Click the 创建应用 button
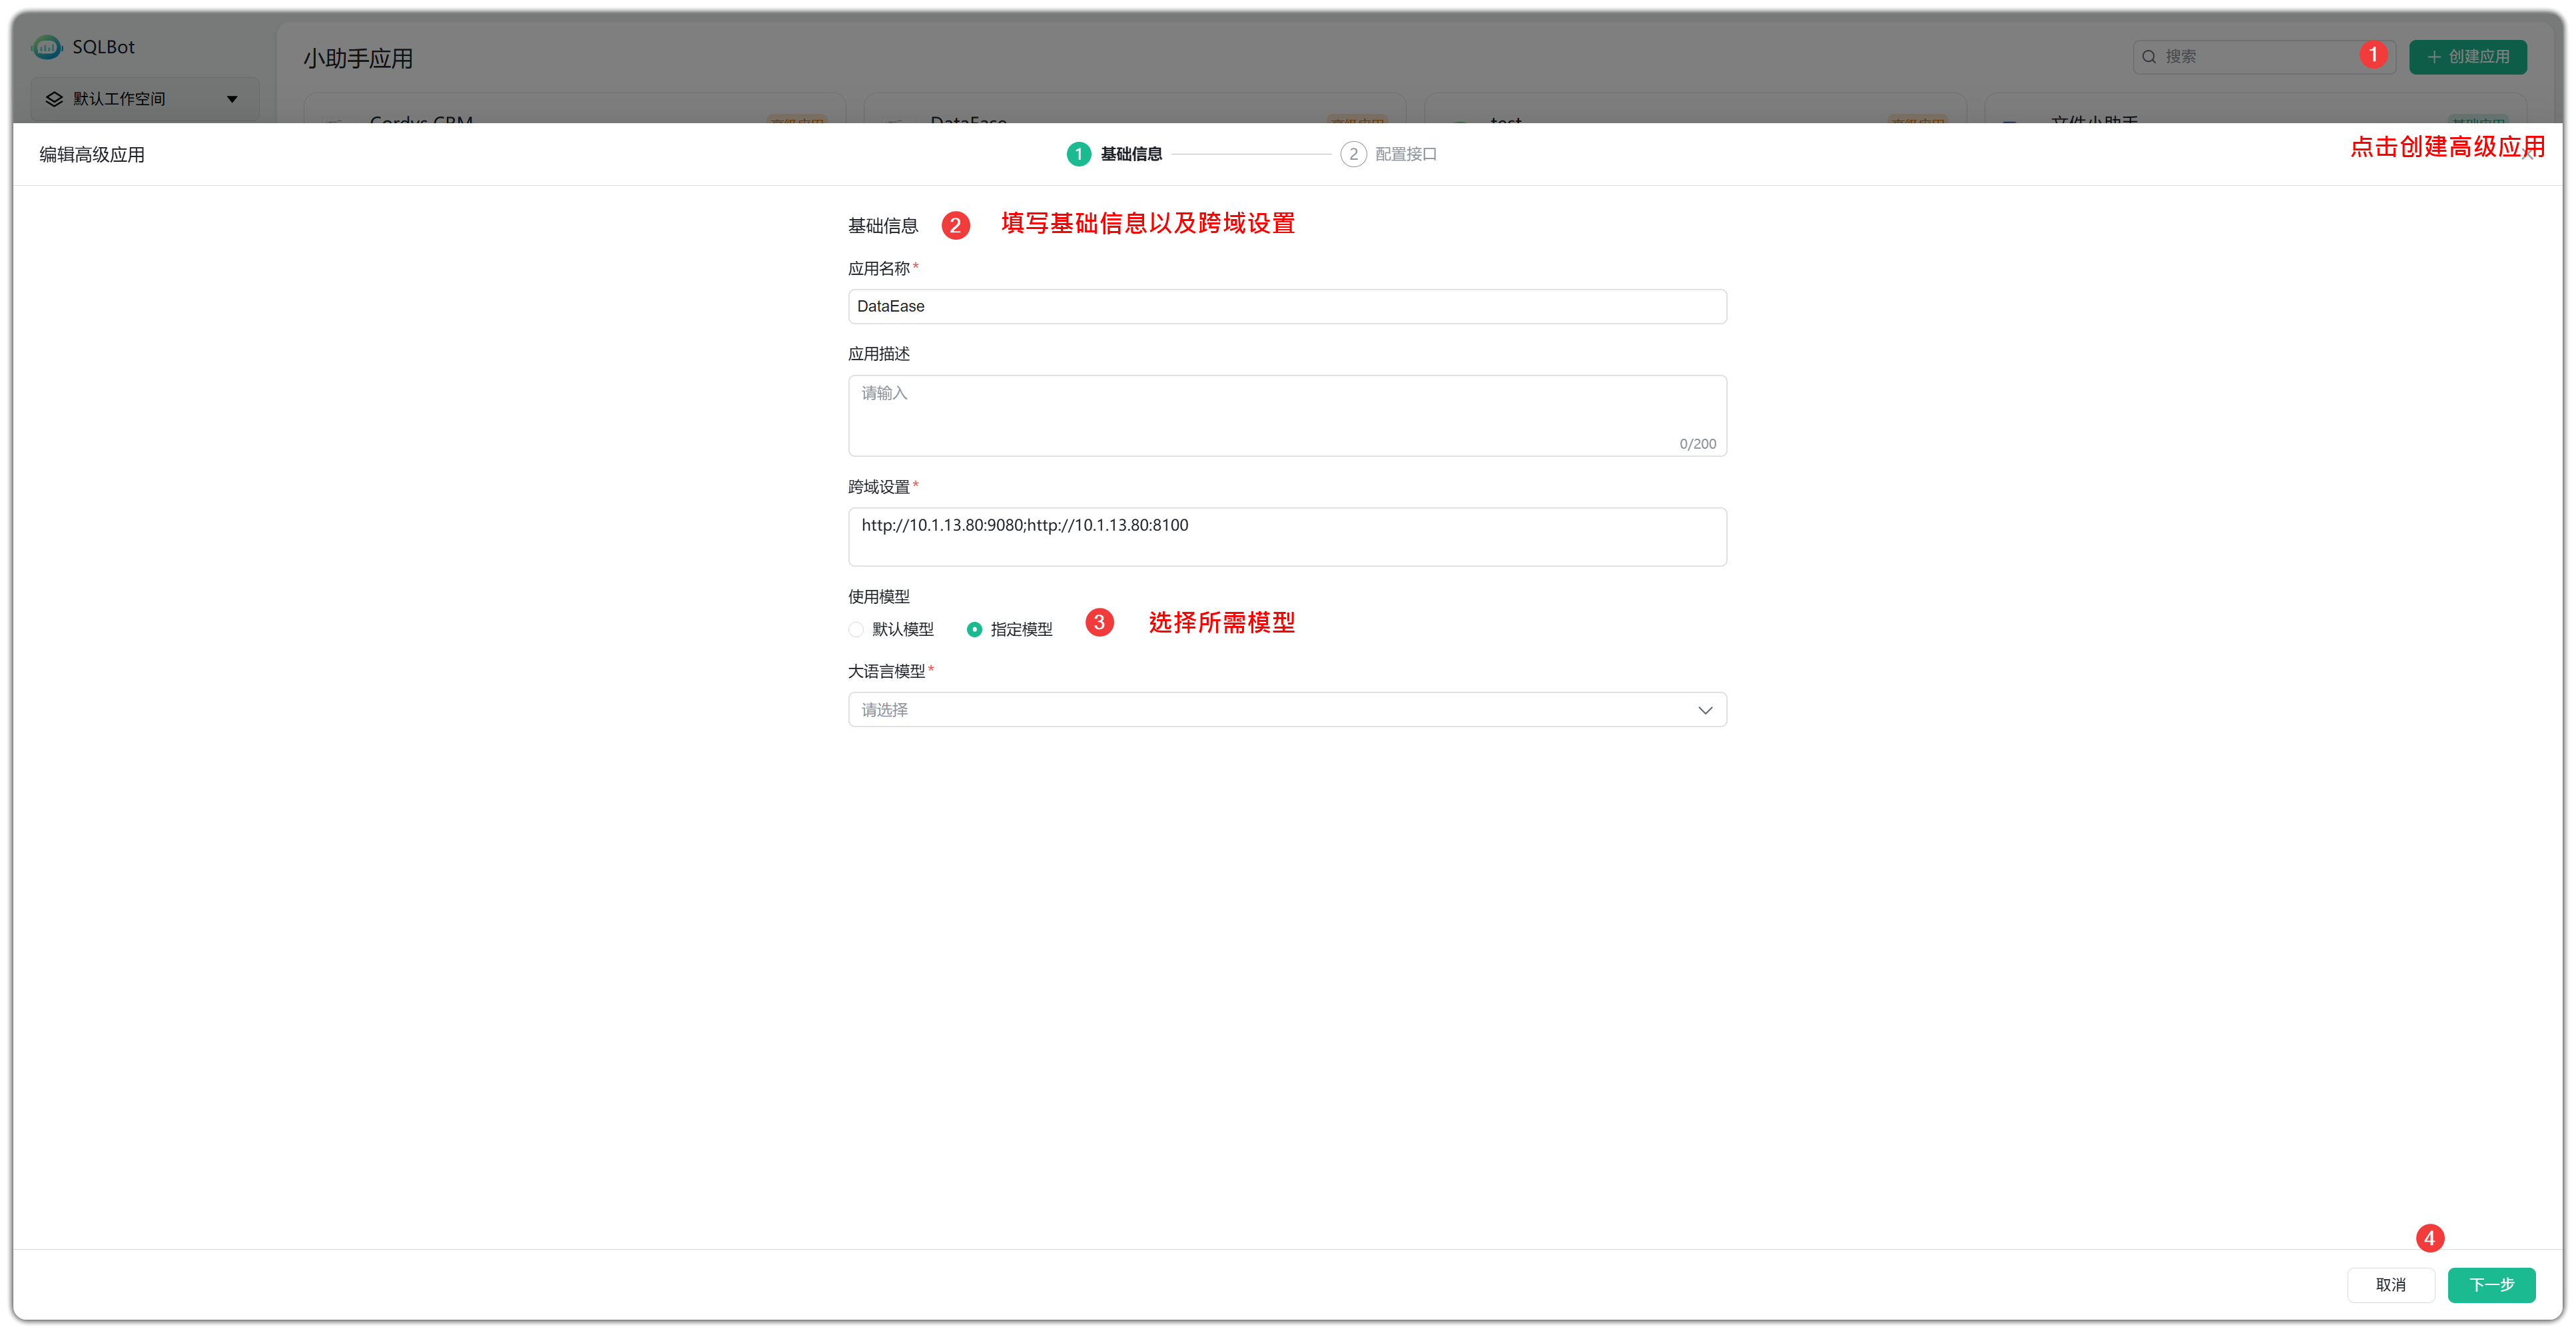The height and width of the screenshot is (1333, 2576). [x=2467, y=57]
